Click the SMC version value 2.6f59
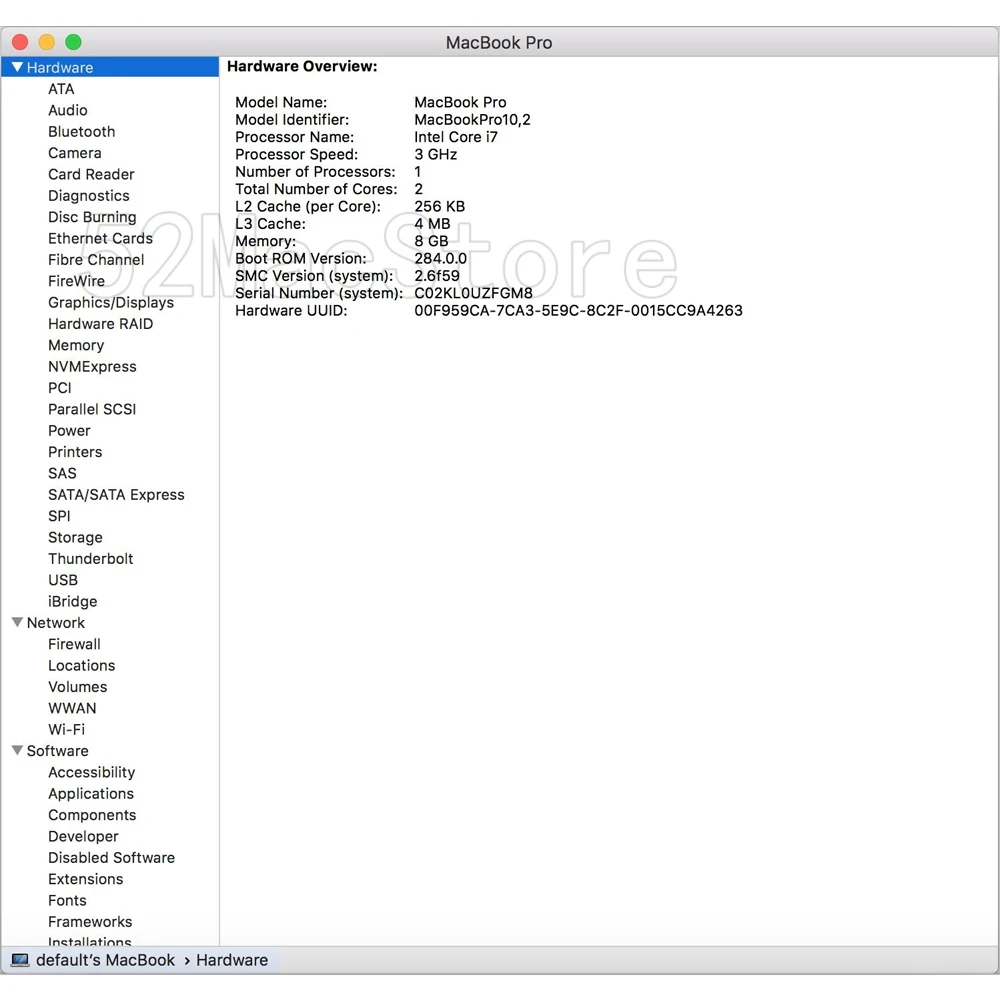The height and width of the screenshot is (1000, 1000). tap(437, 276)
